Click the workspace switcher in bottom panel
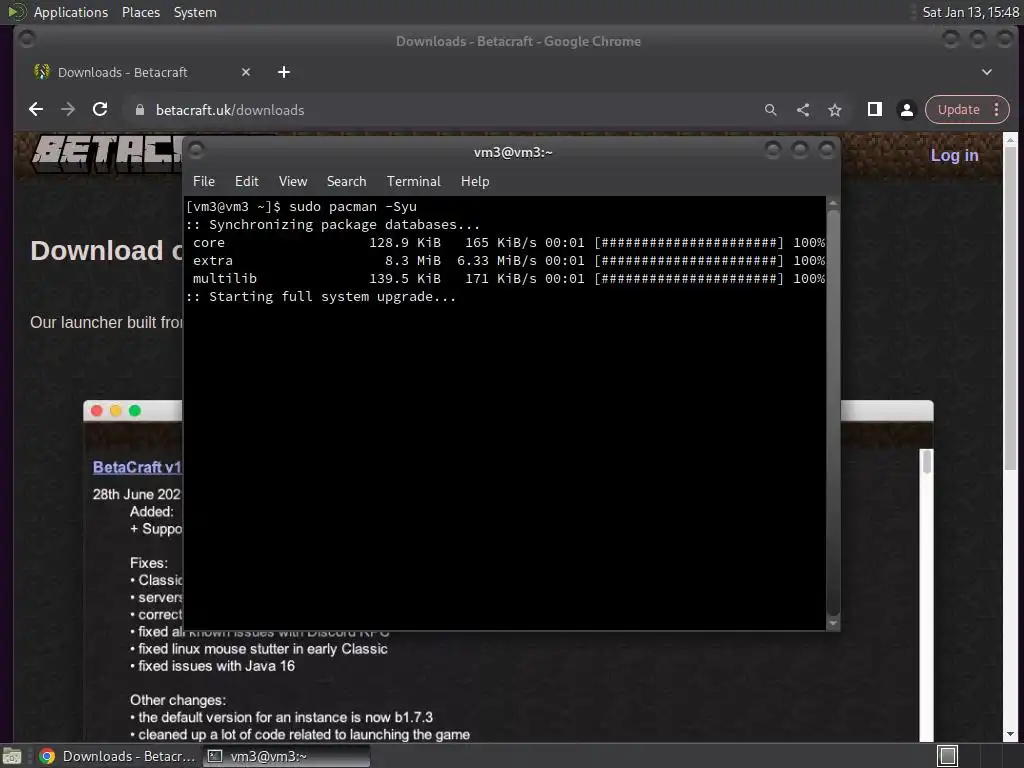1024x768 pixels. tap(947, 756)
